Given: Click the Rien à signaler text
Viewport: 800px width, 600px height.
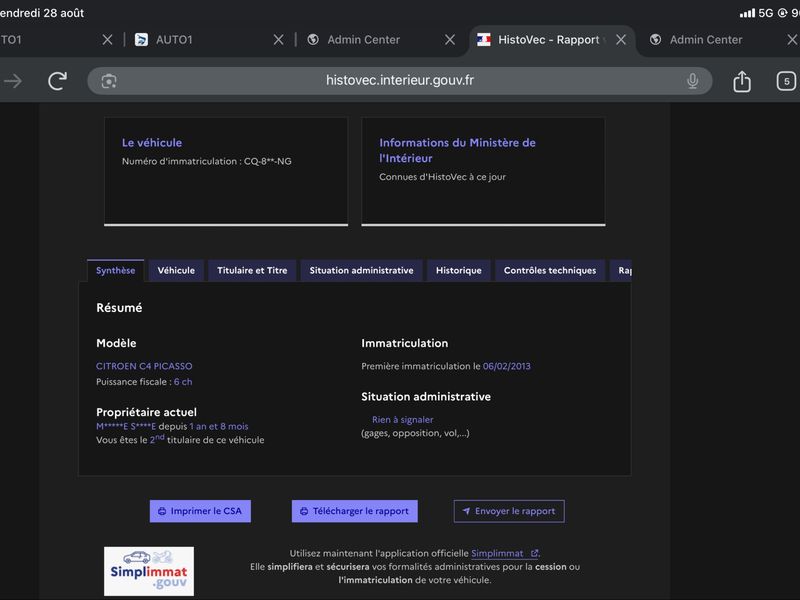Looking at the screenshot, I should coord(403,420).
